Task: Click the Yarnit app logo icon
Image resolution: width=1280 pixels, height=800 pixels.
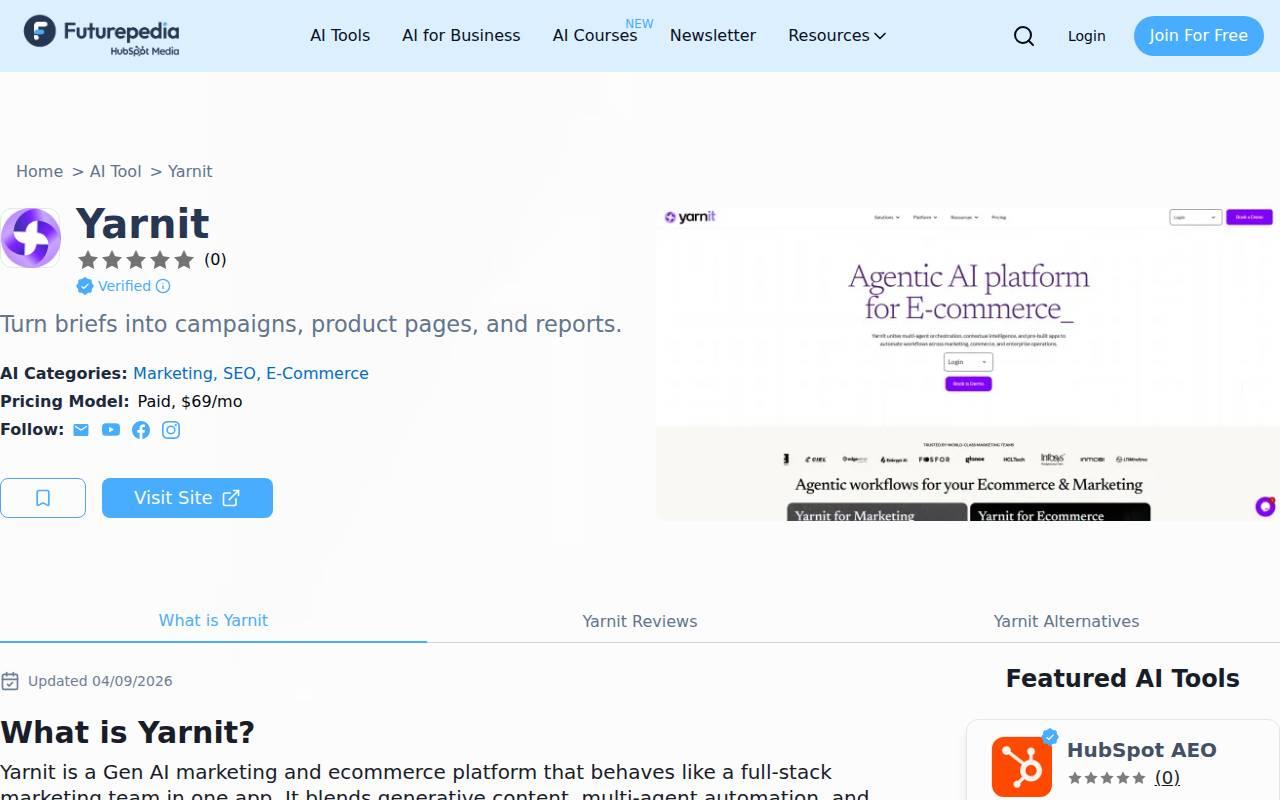Action: 30,238
